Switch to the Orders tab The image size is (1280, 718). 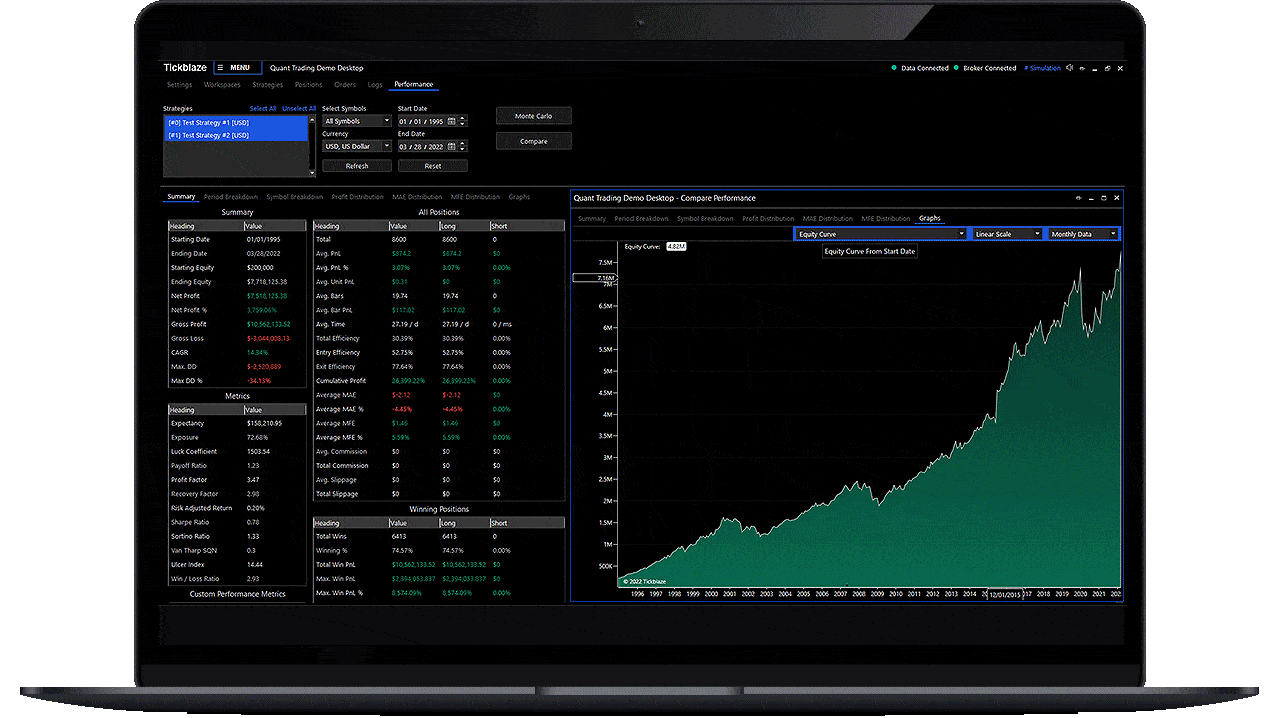pos(345,85)
